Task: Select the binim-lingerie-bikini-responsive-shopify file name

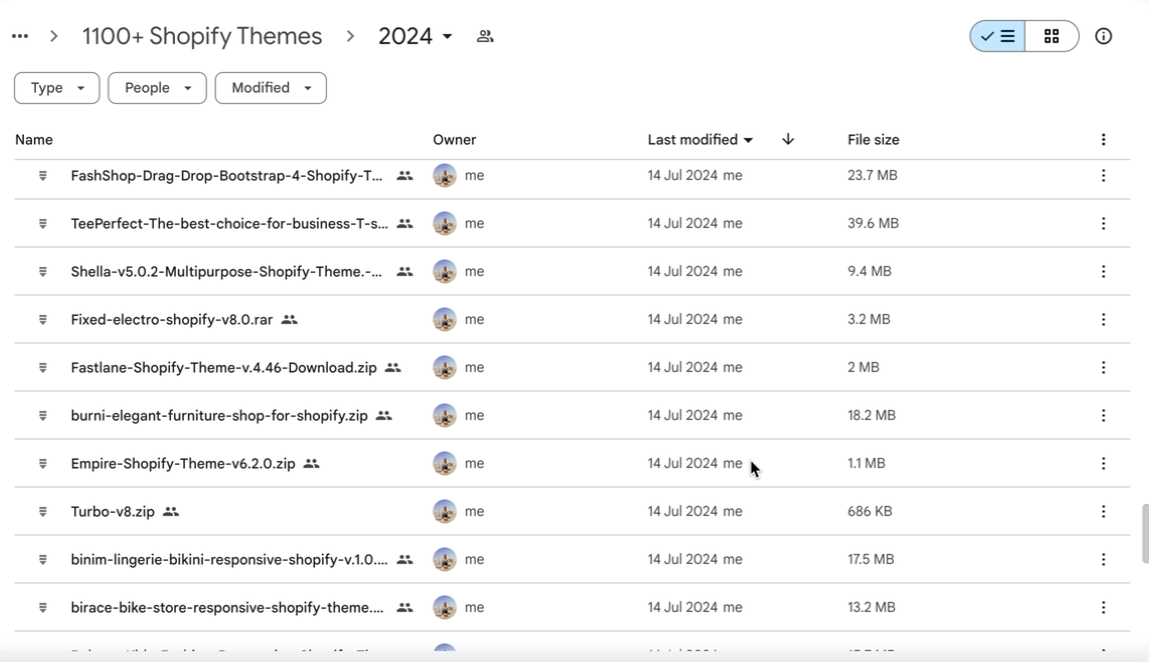Action: [x=229, y=559]
